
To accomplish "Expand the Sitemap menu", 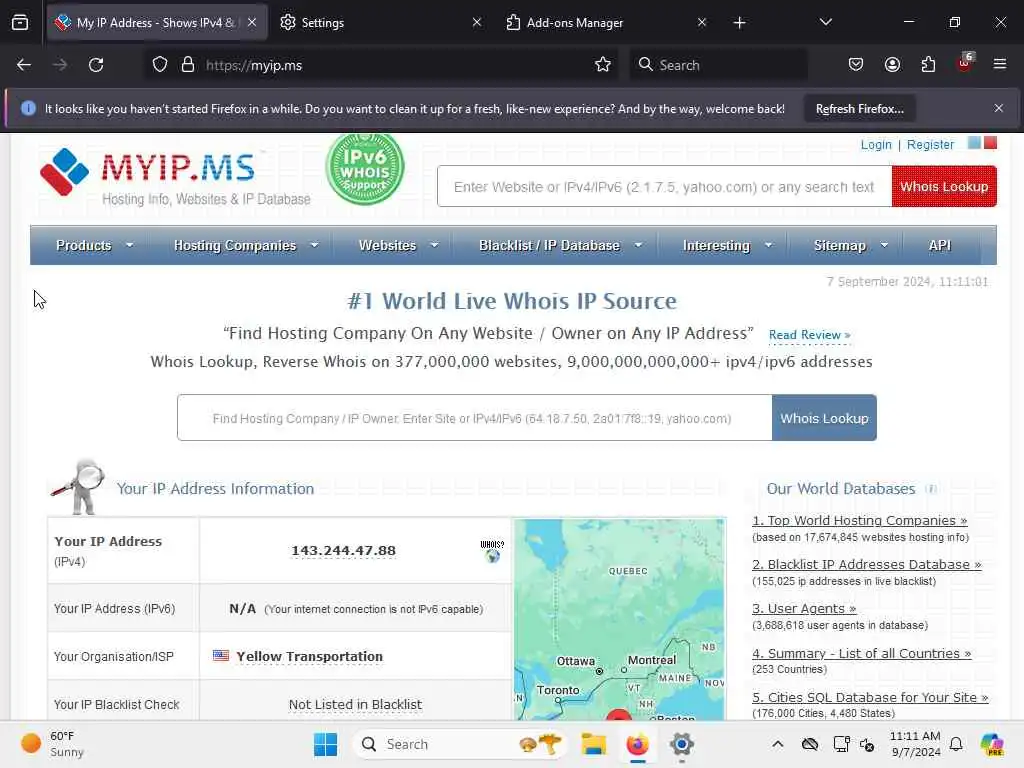I will (850, 246).
